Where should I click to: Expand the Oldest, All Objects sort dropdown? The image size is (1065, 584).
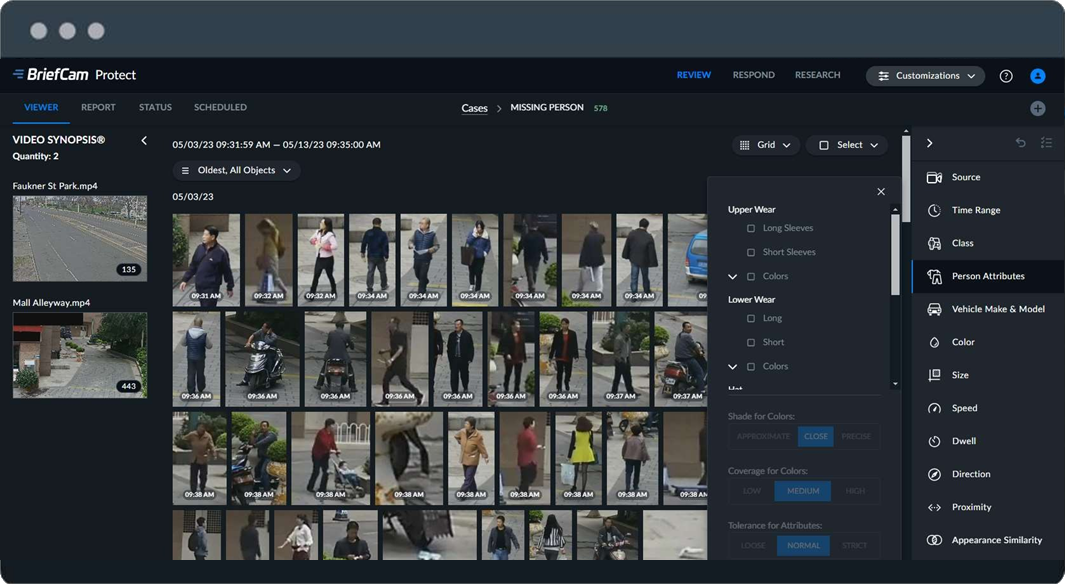click(x=236, y=171)
